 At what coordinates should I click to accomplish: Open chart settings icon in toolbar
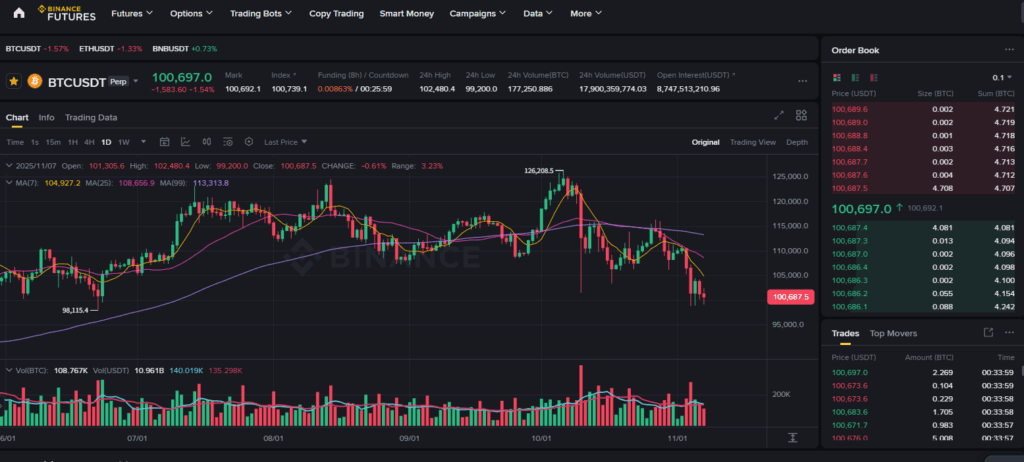249,142
